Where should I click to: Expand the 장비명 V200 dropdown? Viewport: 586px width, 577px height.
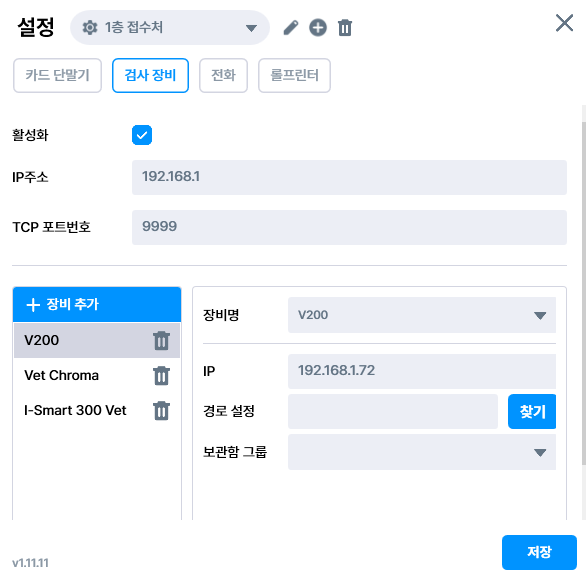(x=422, y=315)
